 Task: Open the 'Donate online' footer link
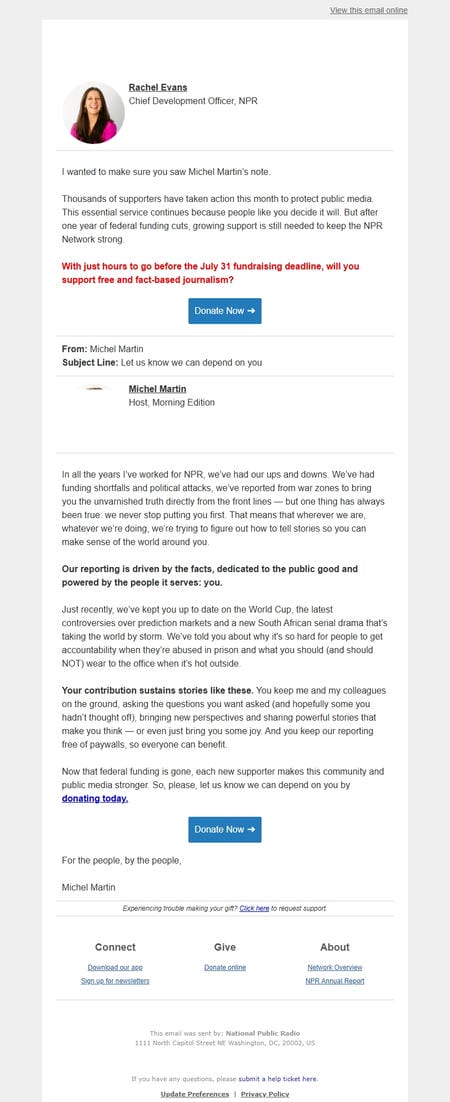(225, 968)
